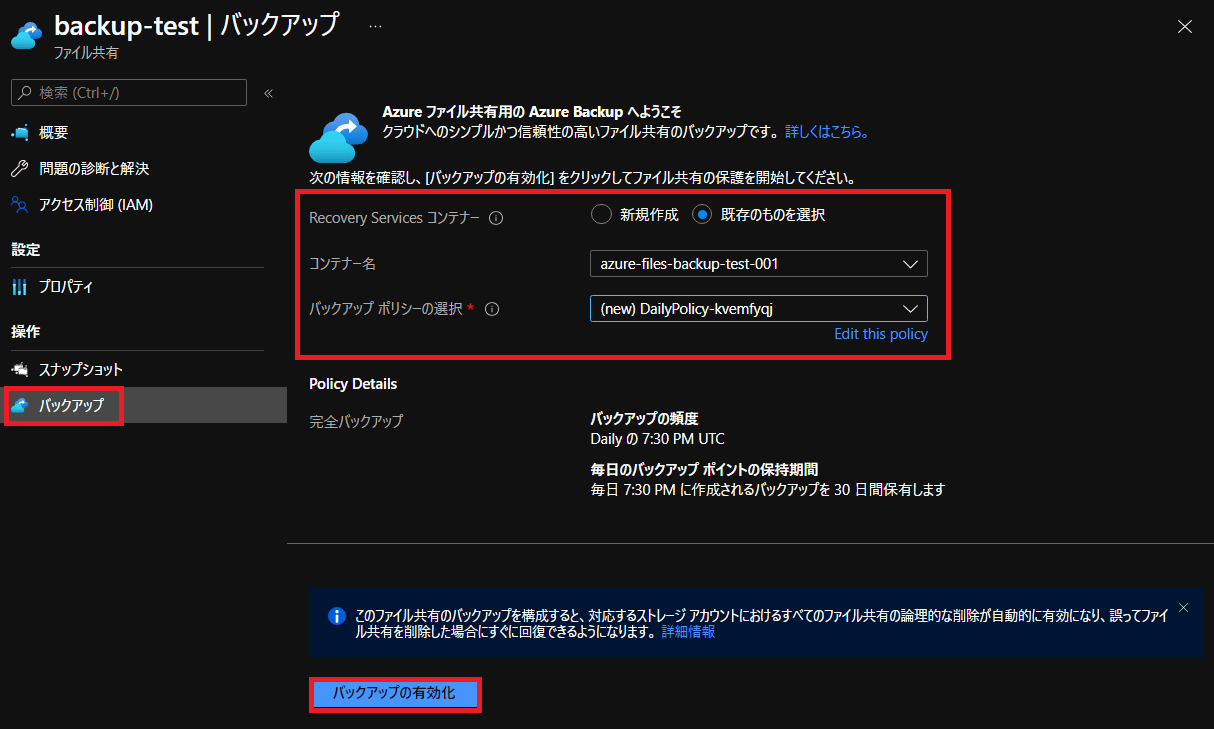Click the 概要 overview icon

point(20,133)
